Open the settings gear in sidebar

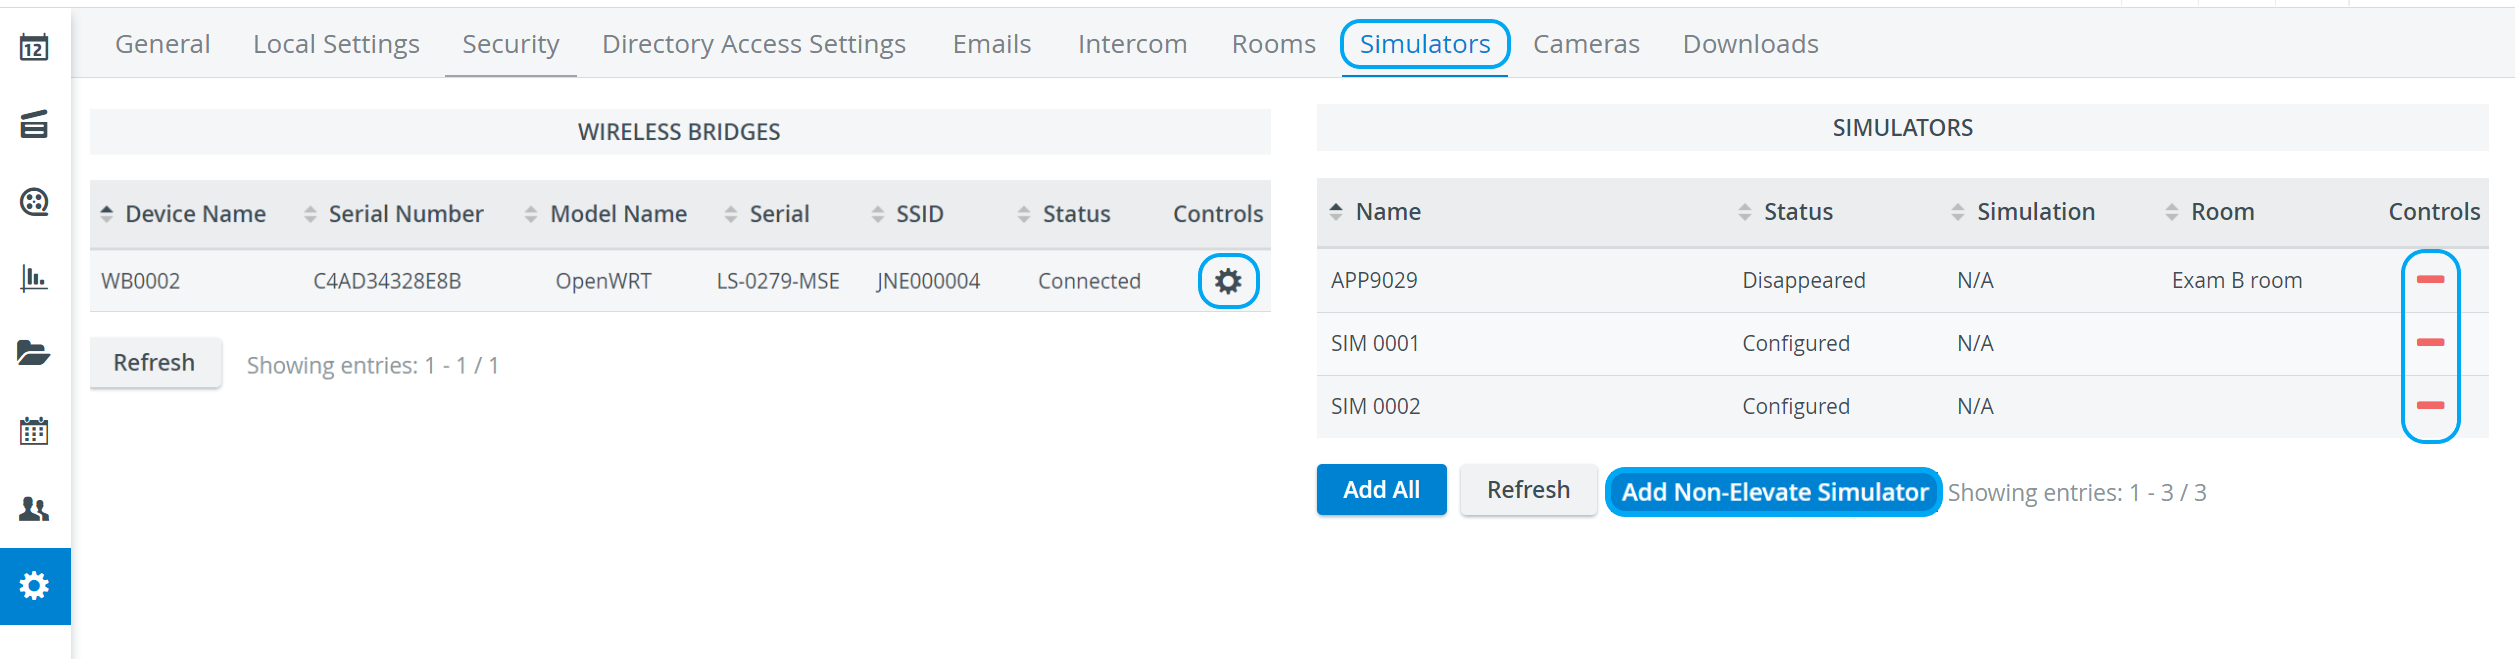pos(35,586)
